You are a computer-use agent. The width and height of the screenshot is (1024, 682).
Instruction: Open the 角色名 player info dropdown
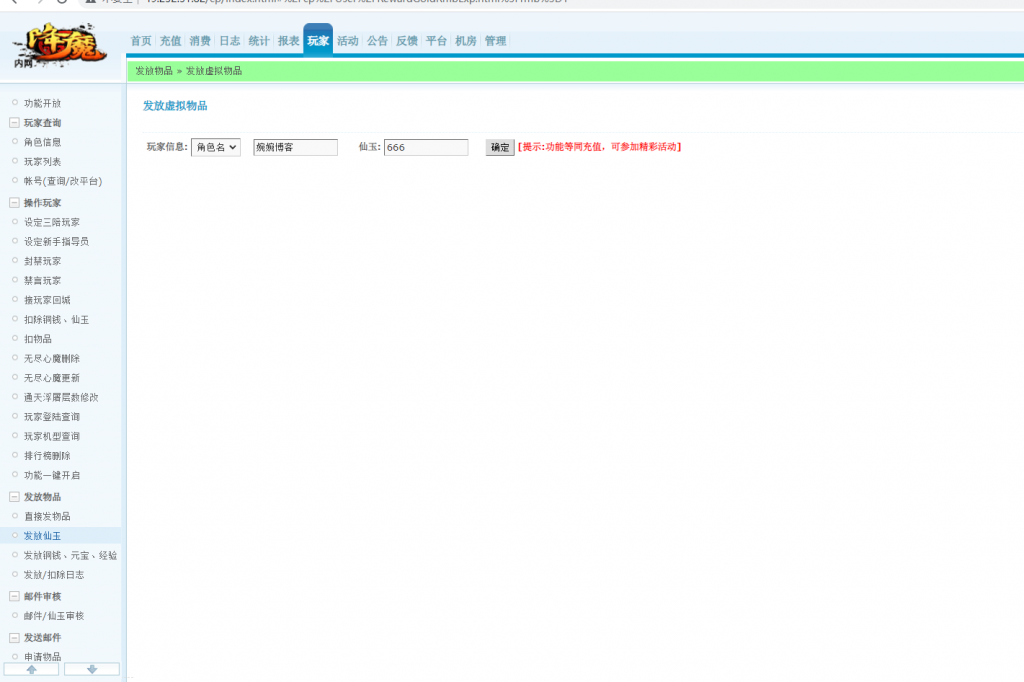tap(216, 147)
